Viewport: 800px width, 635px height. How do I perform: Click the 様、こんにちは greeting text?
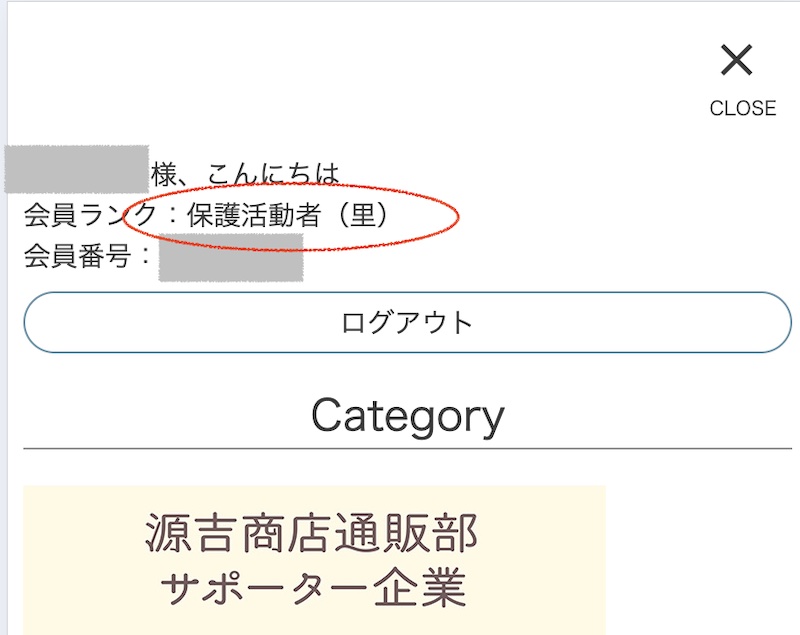[x=245, y=174]
